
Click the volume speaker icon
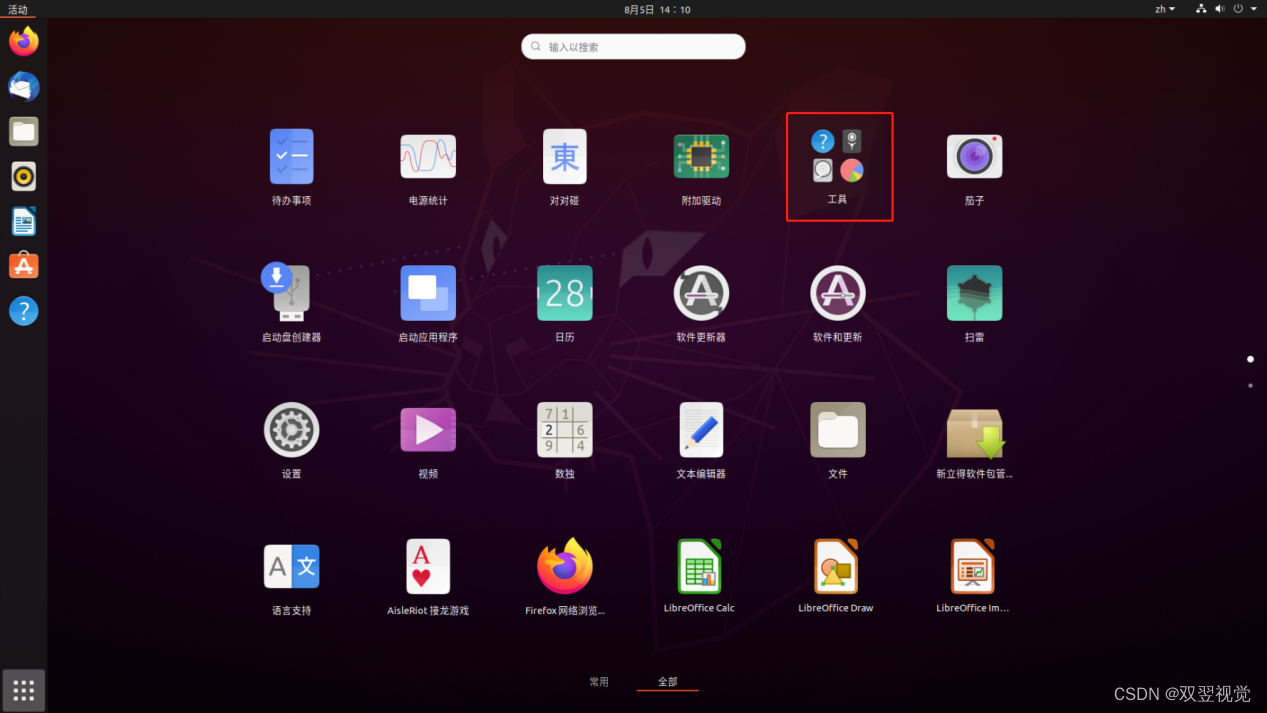pyautogui.click(x=1220, y=9)
